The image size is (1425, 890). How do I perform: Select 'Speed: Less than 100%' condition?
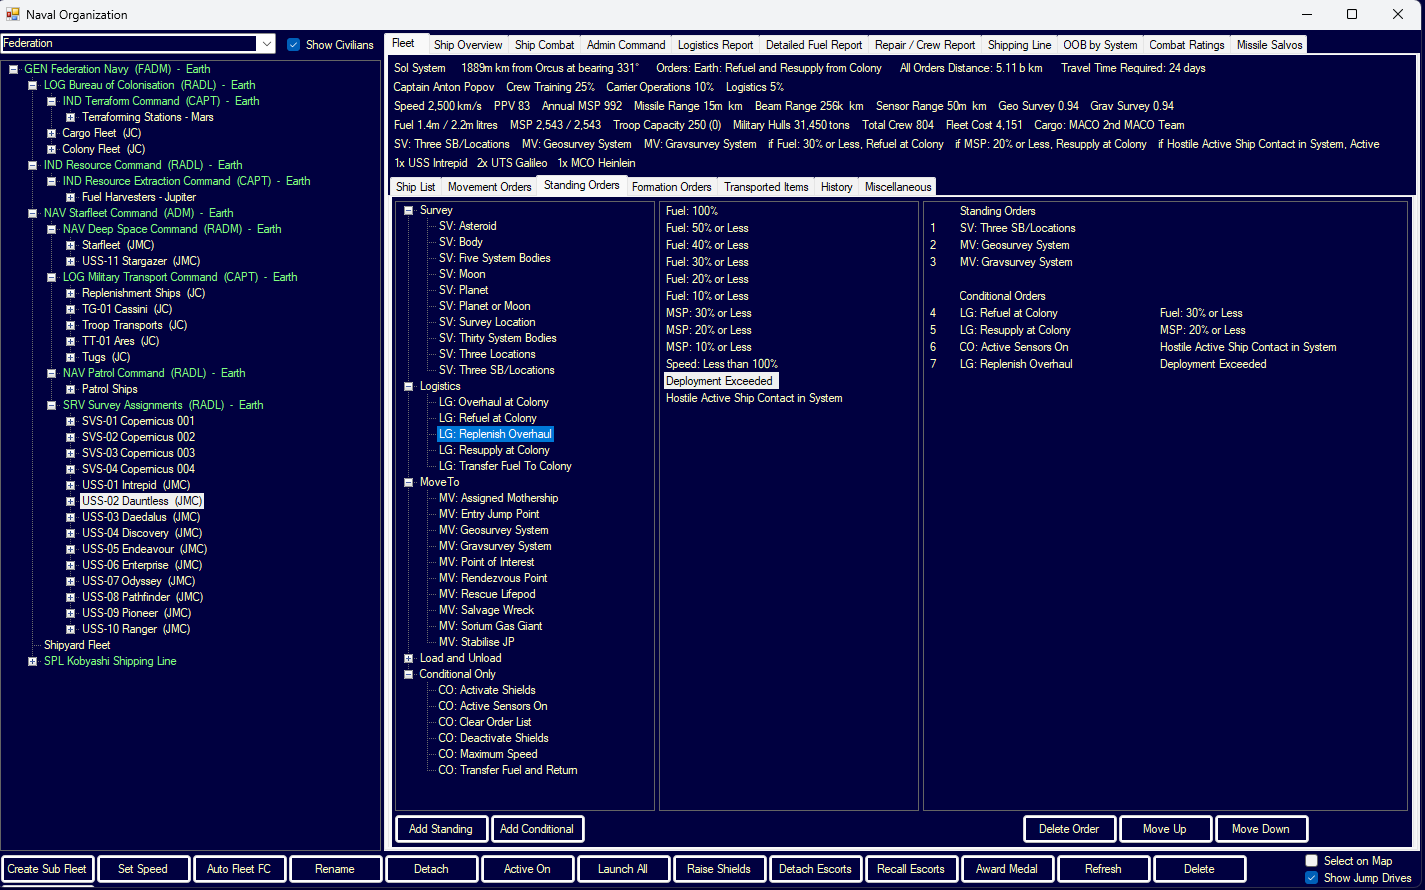click(722, 364)
